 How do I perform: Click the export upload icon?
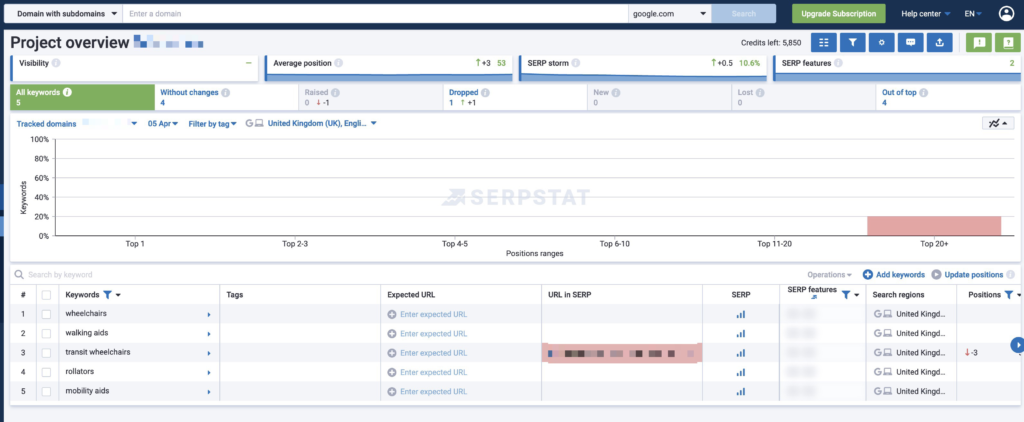tap(939, 42)
